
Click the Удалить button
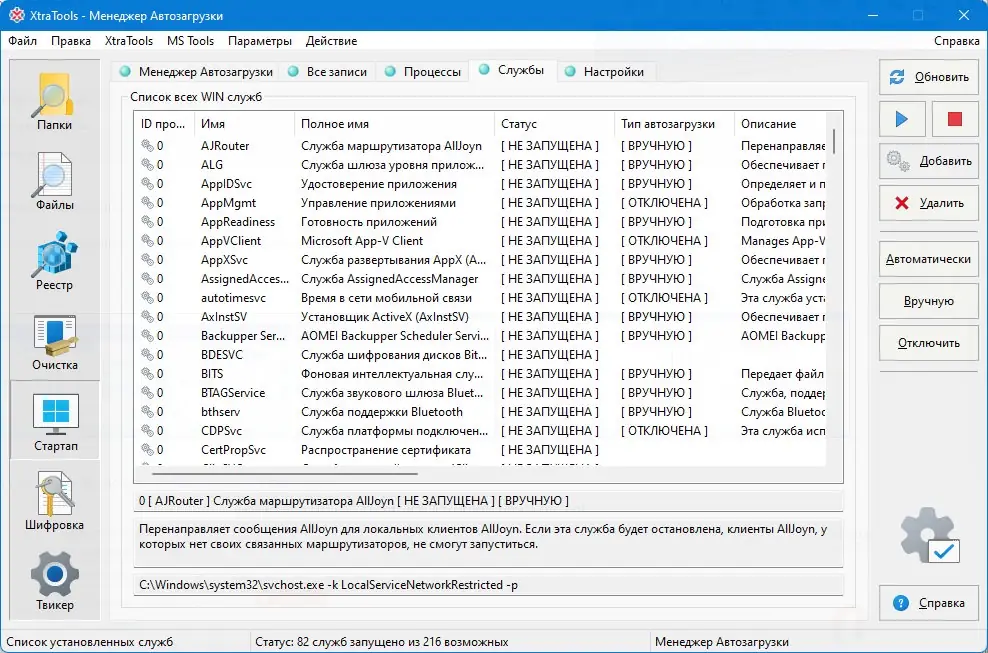click(929, 203)
